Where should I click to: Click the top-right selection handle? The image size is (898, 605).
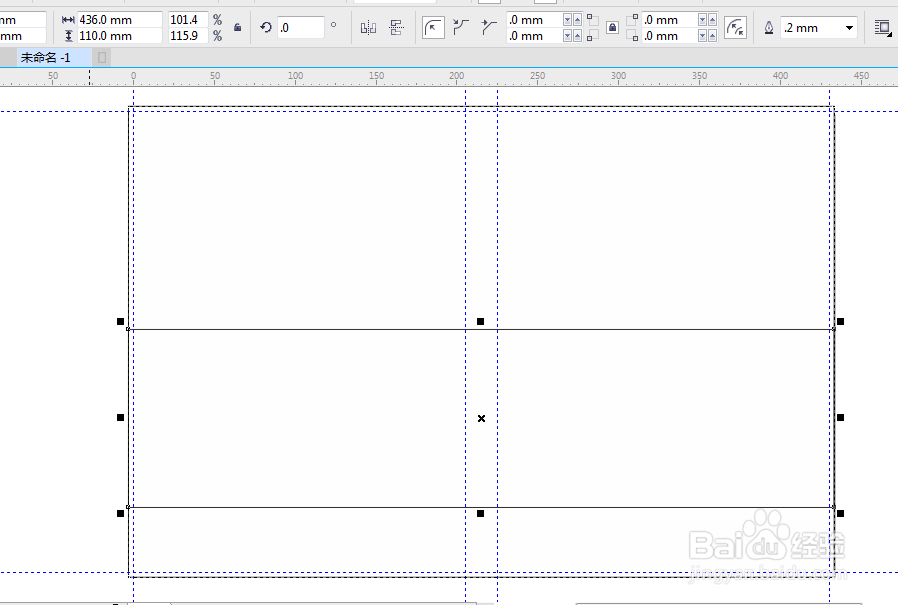[840, 321]
